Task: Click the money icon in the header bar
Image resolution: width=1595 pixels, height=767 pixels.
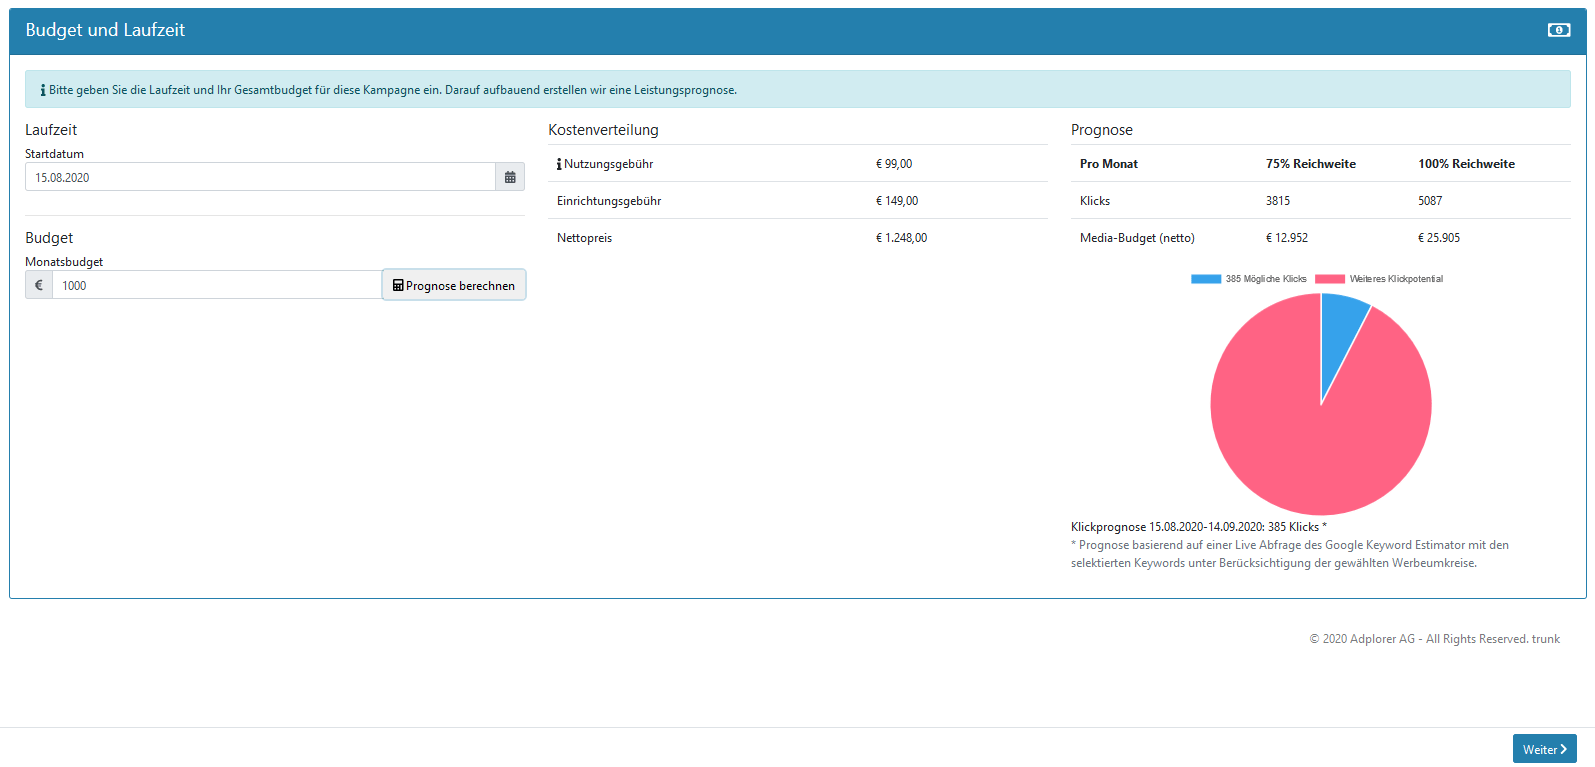Action: [1559, 30]
